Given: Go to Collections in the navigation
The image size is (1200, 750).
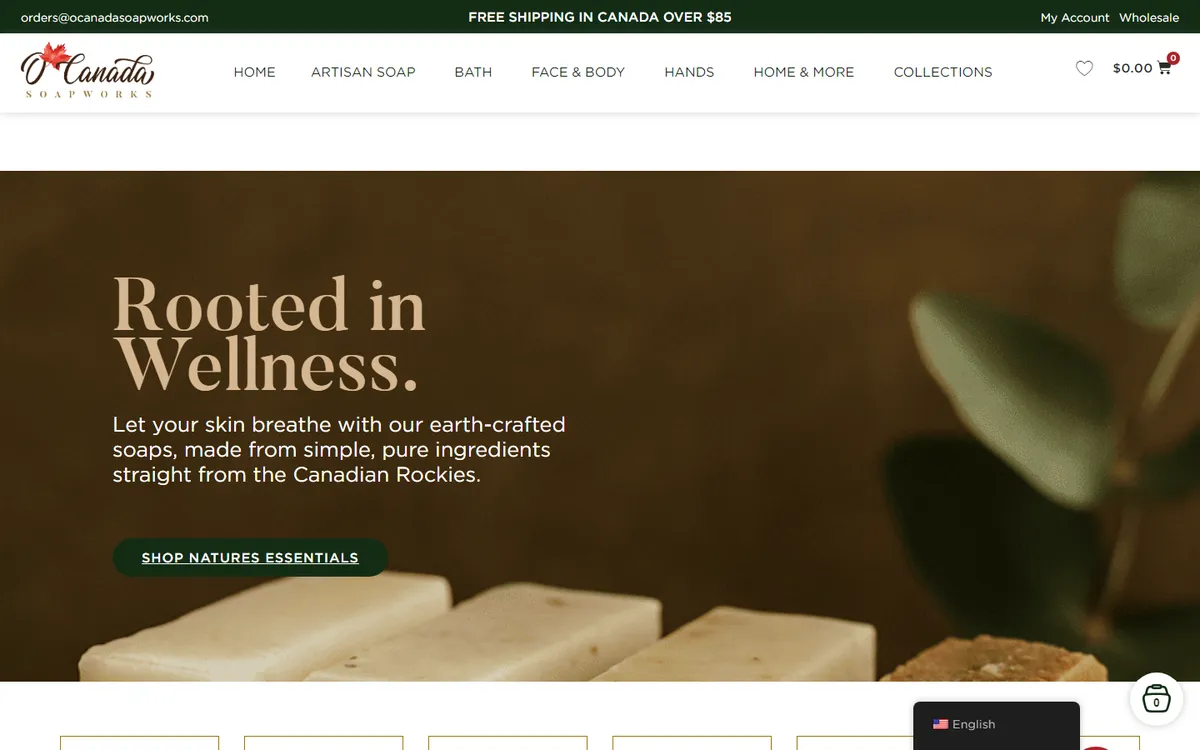Looking at the screenshot, I should 943,72.
